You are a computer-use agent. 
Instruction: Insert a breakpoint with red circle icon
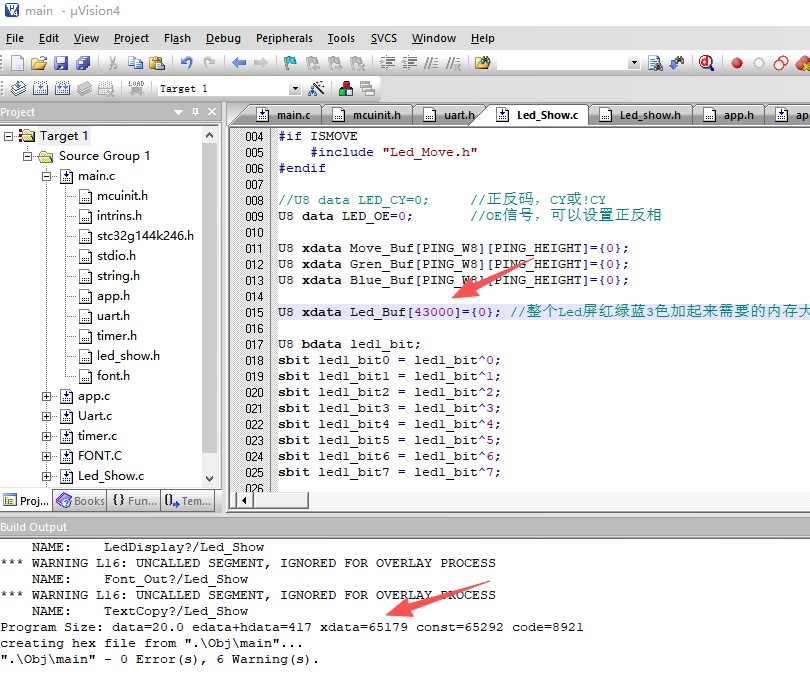[x=737, y=63]
